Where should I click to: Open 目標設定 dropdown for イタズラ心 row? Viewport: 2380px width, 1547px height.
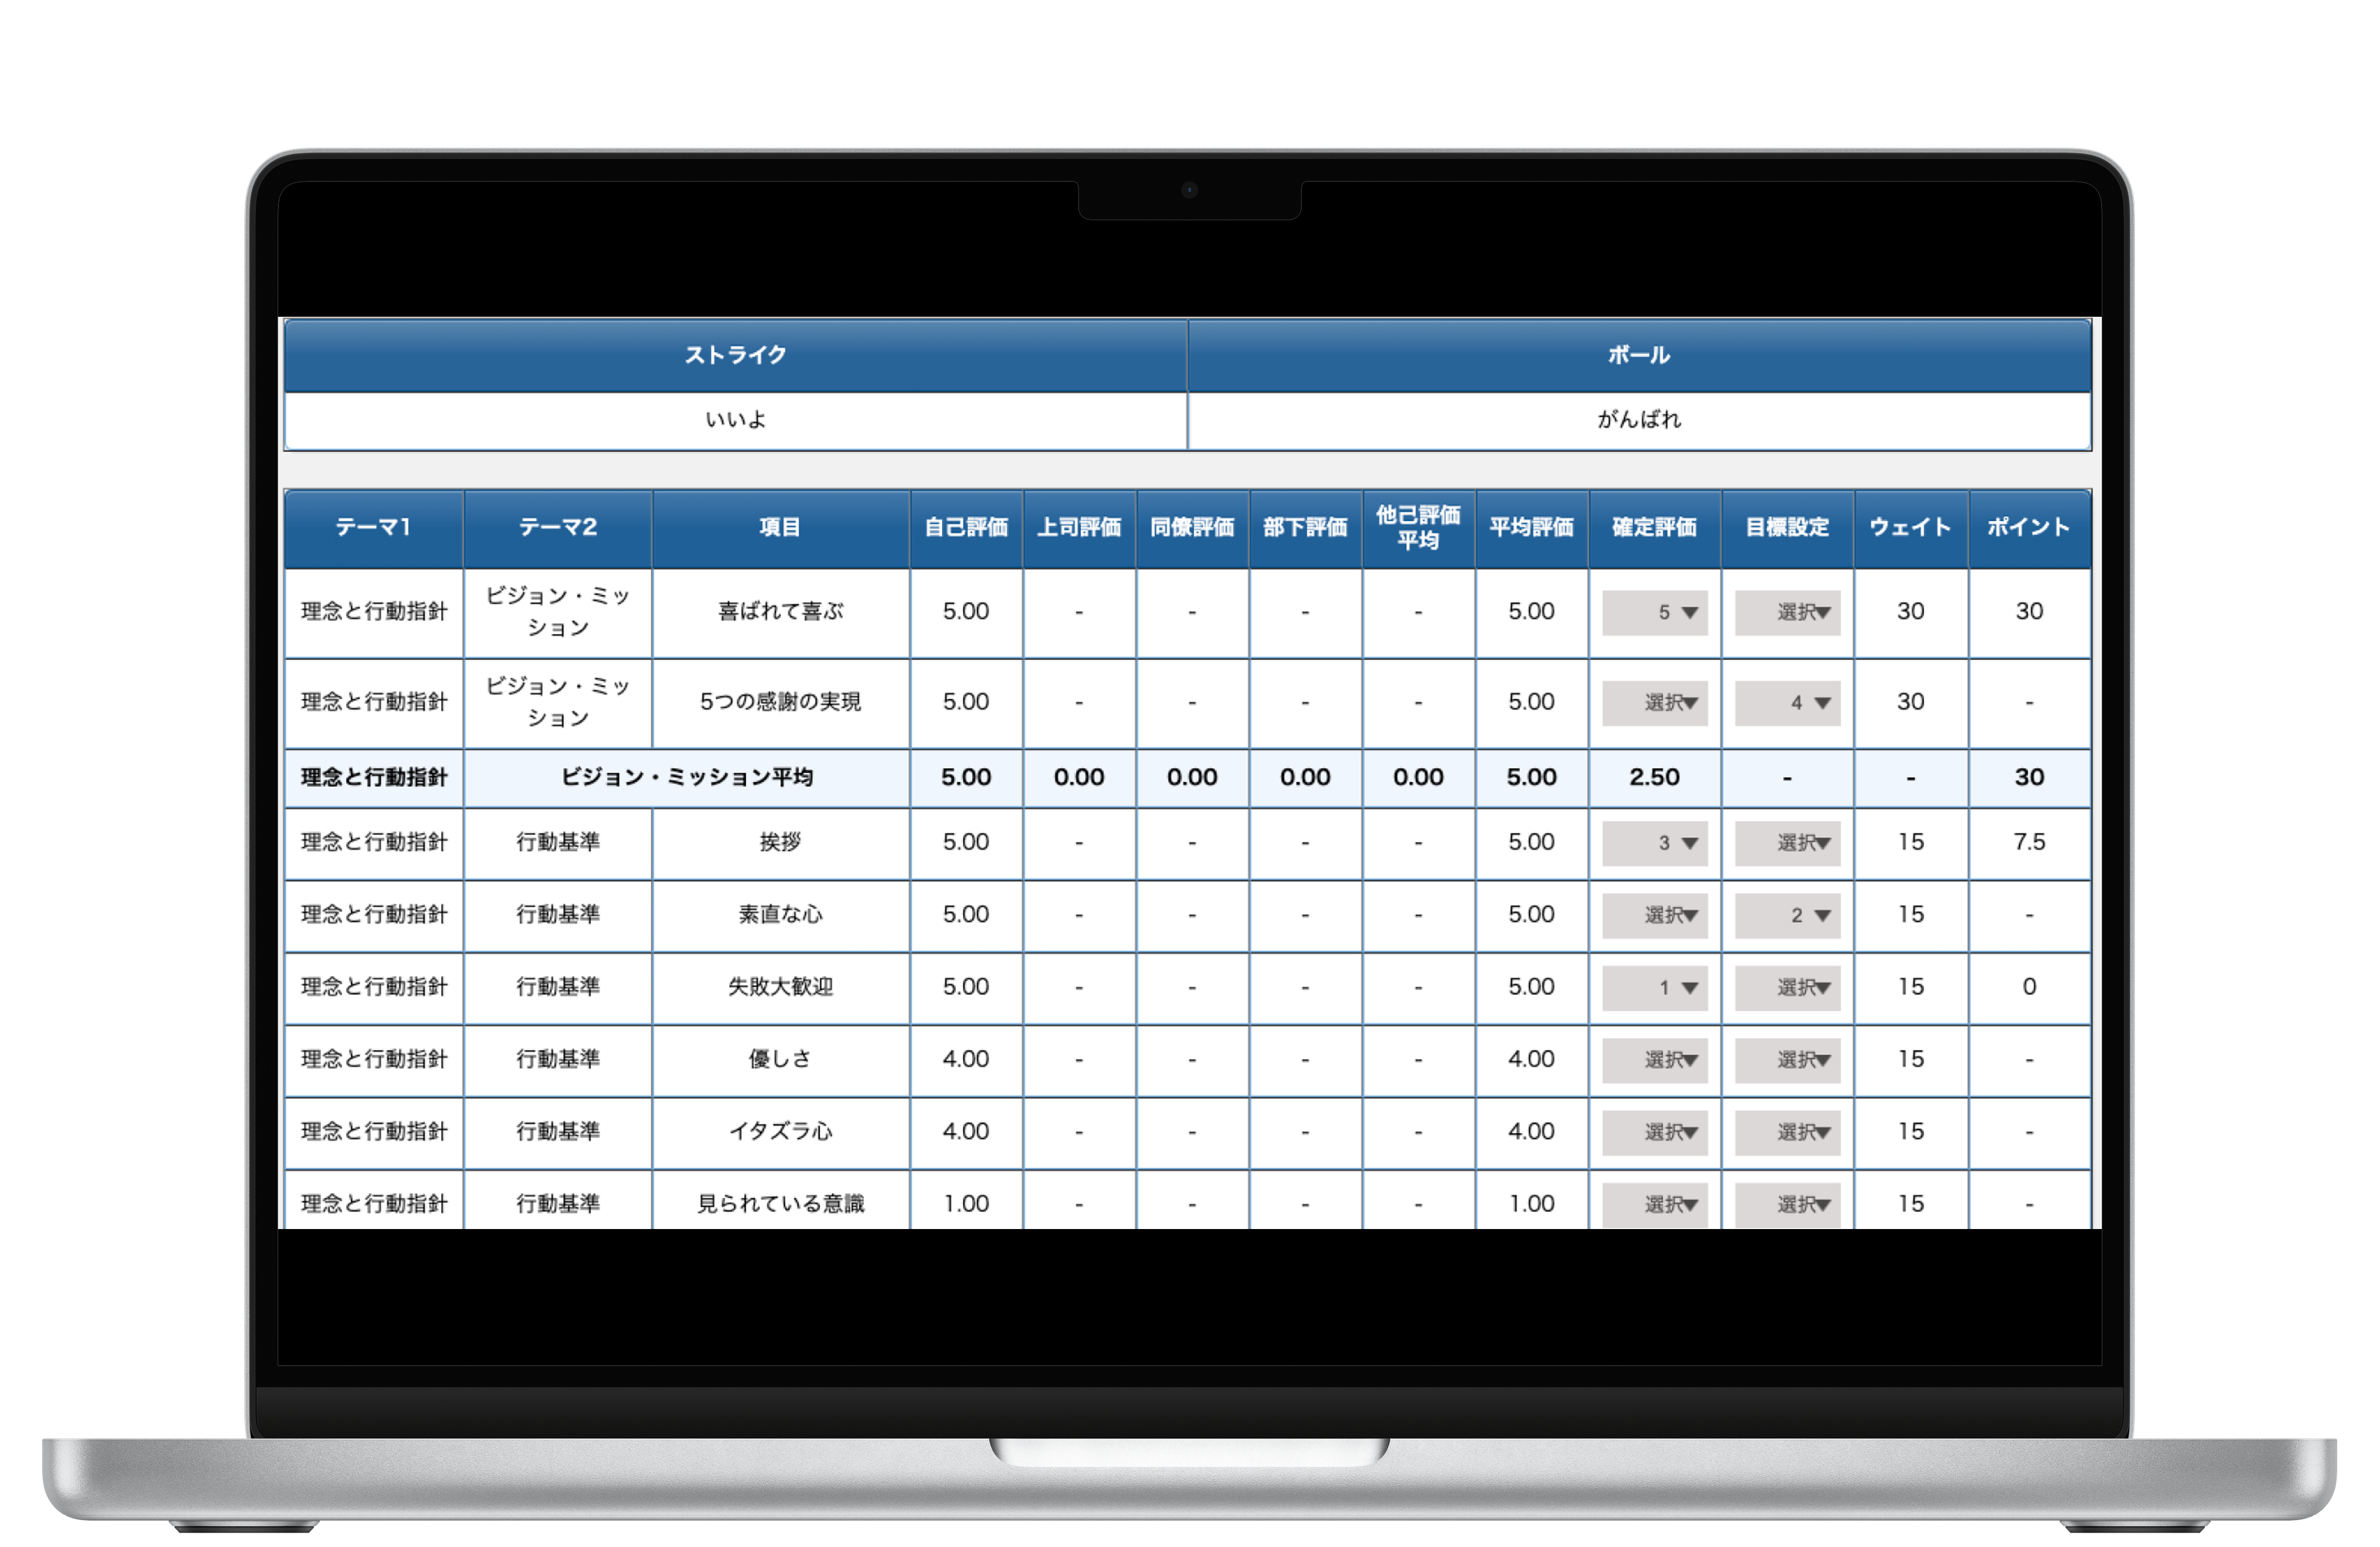tap(1787, 1132)
